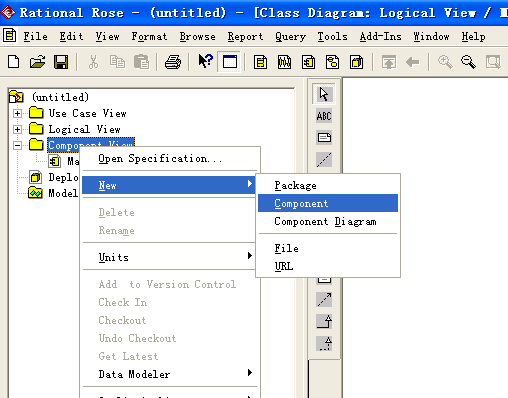Image resolution: width=508 pixels, height=398 pixels.
Task: Click the New file toolbar icon
Action: 14,62
